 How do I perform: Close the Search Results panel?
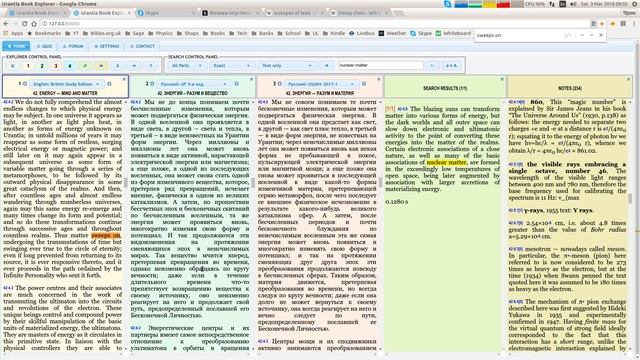pos(502,79)
